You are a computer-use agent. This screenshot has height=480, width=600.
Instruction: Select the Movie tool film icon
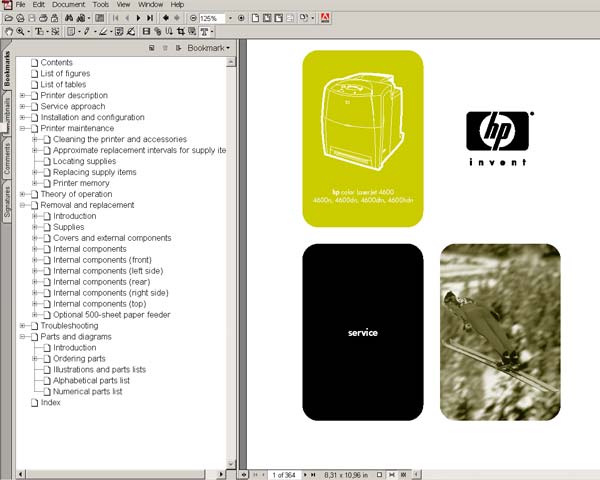146,32
